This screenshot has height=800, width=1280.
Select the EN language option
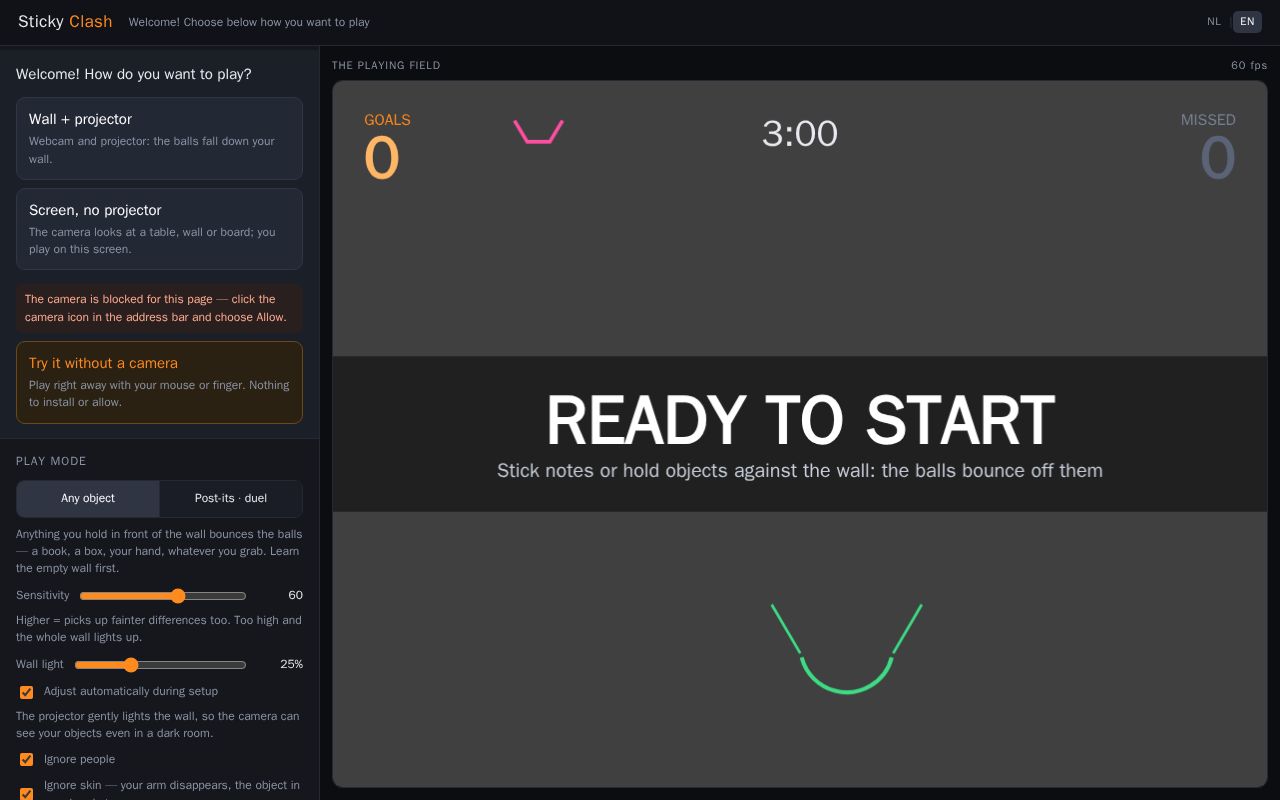coord(1247,21)
